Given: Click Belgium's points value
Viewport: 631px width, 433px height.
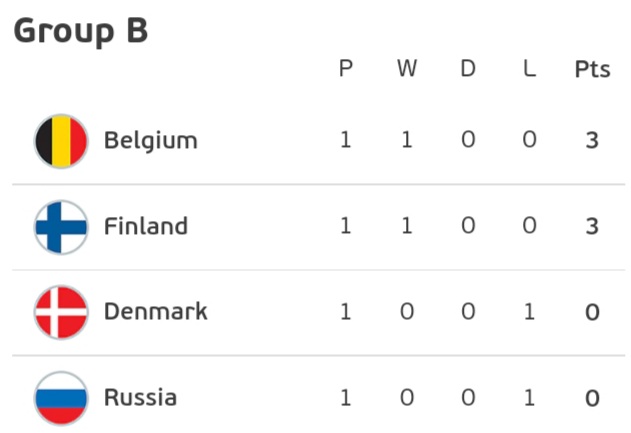Looking at the screenshot, I should (592, 141).
